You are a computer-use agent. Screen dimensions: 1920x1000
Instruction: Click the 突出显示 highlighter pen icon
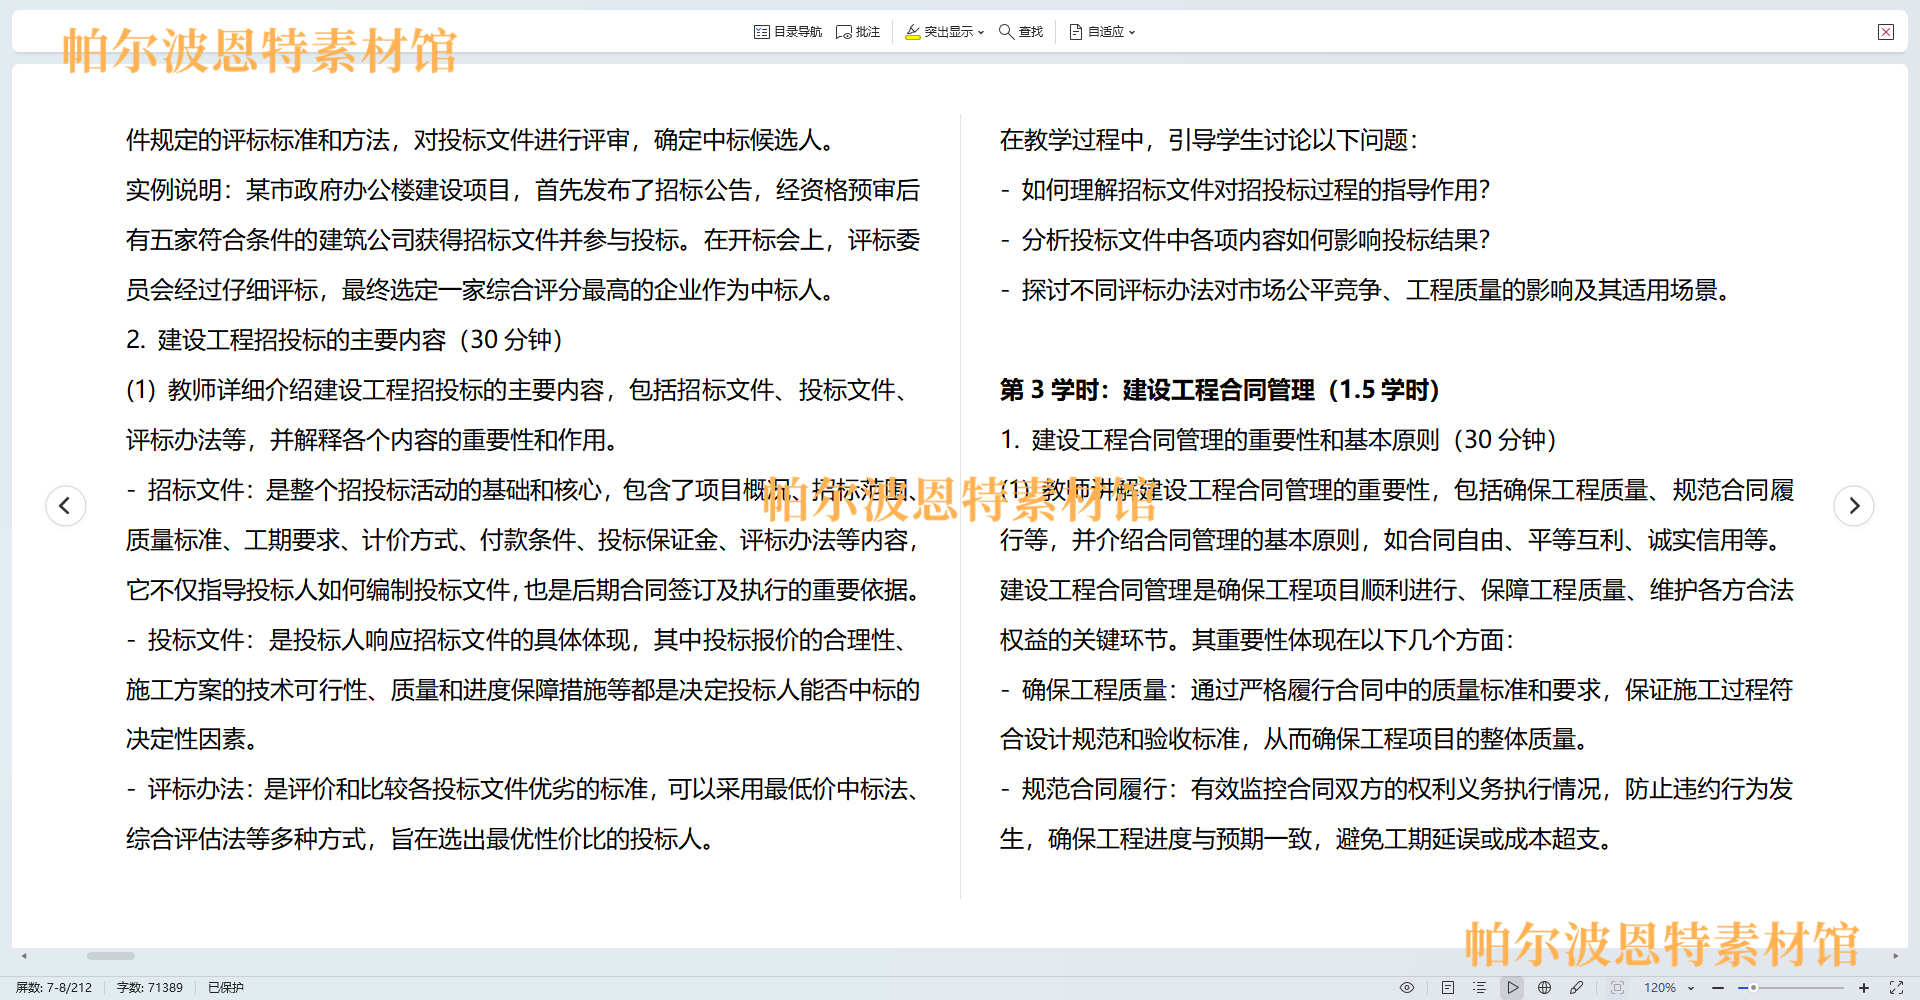click(913, 32)
